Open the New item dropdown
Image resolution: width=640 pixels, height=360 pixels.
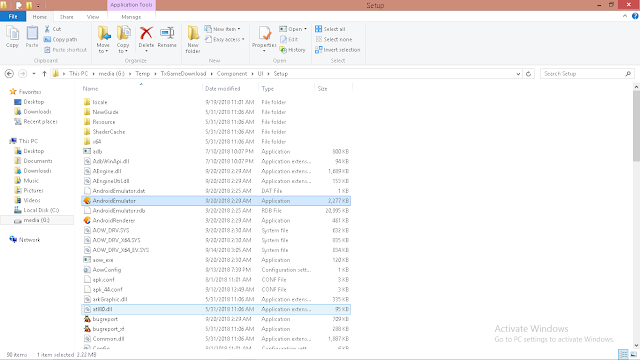[222, 29]
